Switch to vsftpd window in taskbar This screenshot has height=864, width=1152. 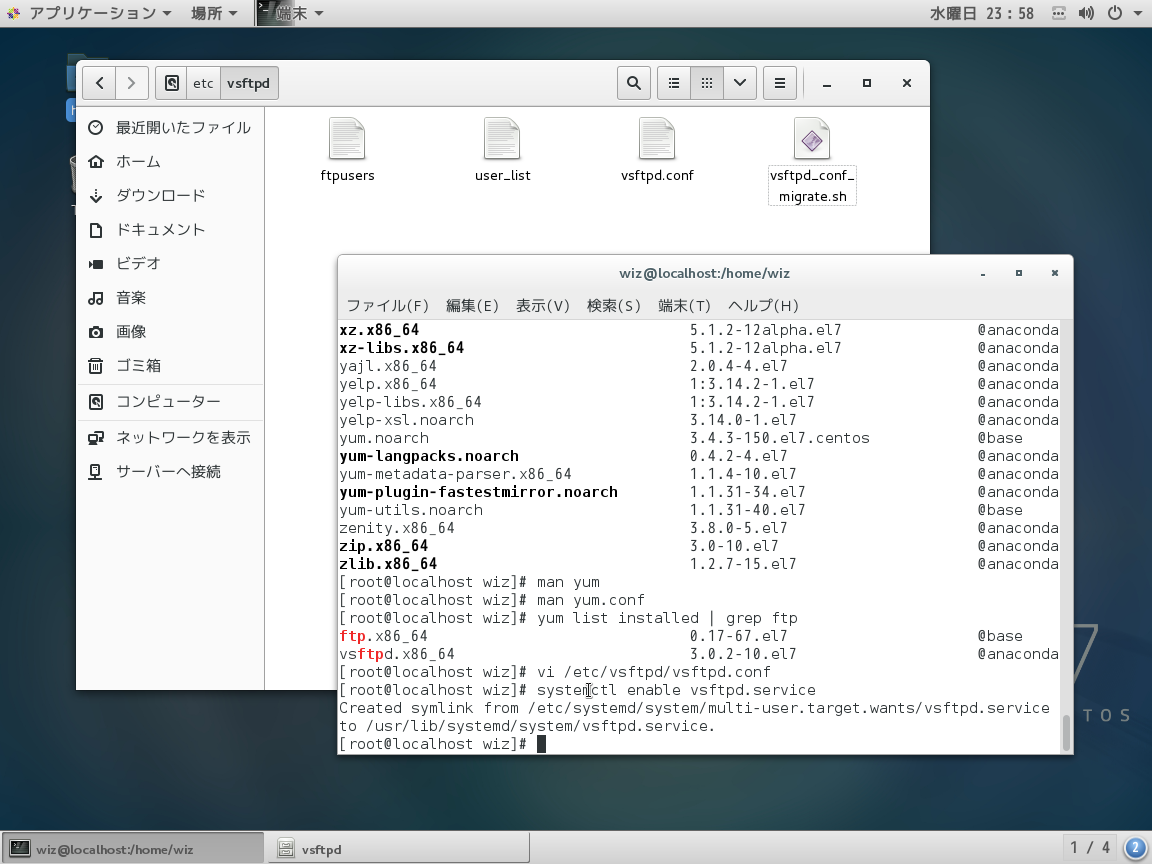point(399,849)
